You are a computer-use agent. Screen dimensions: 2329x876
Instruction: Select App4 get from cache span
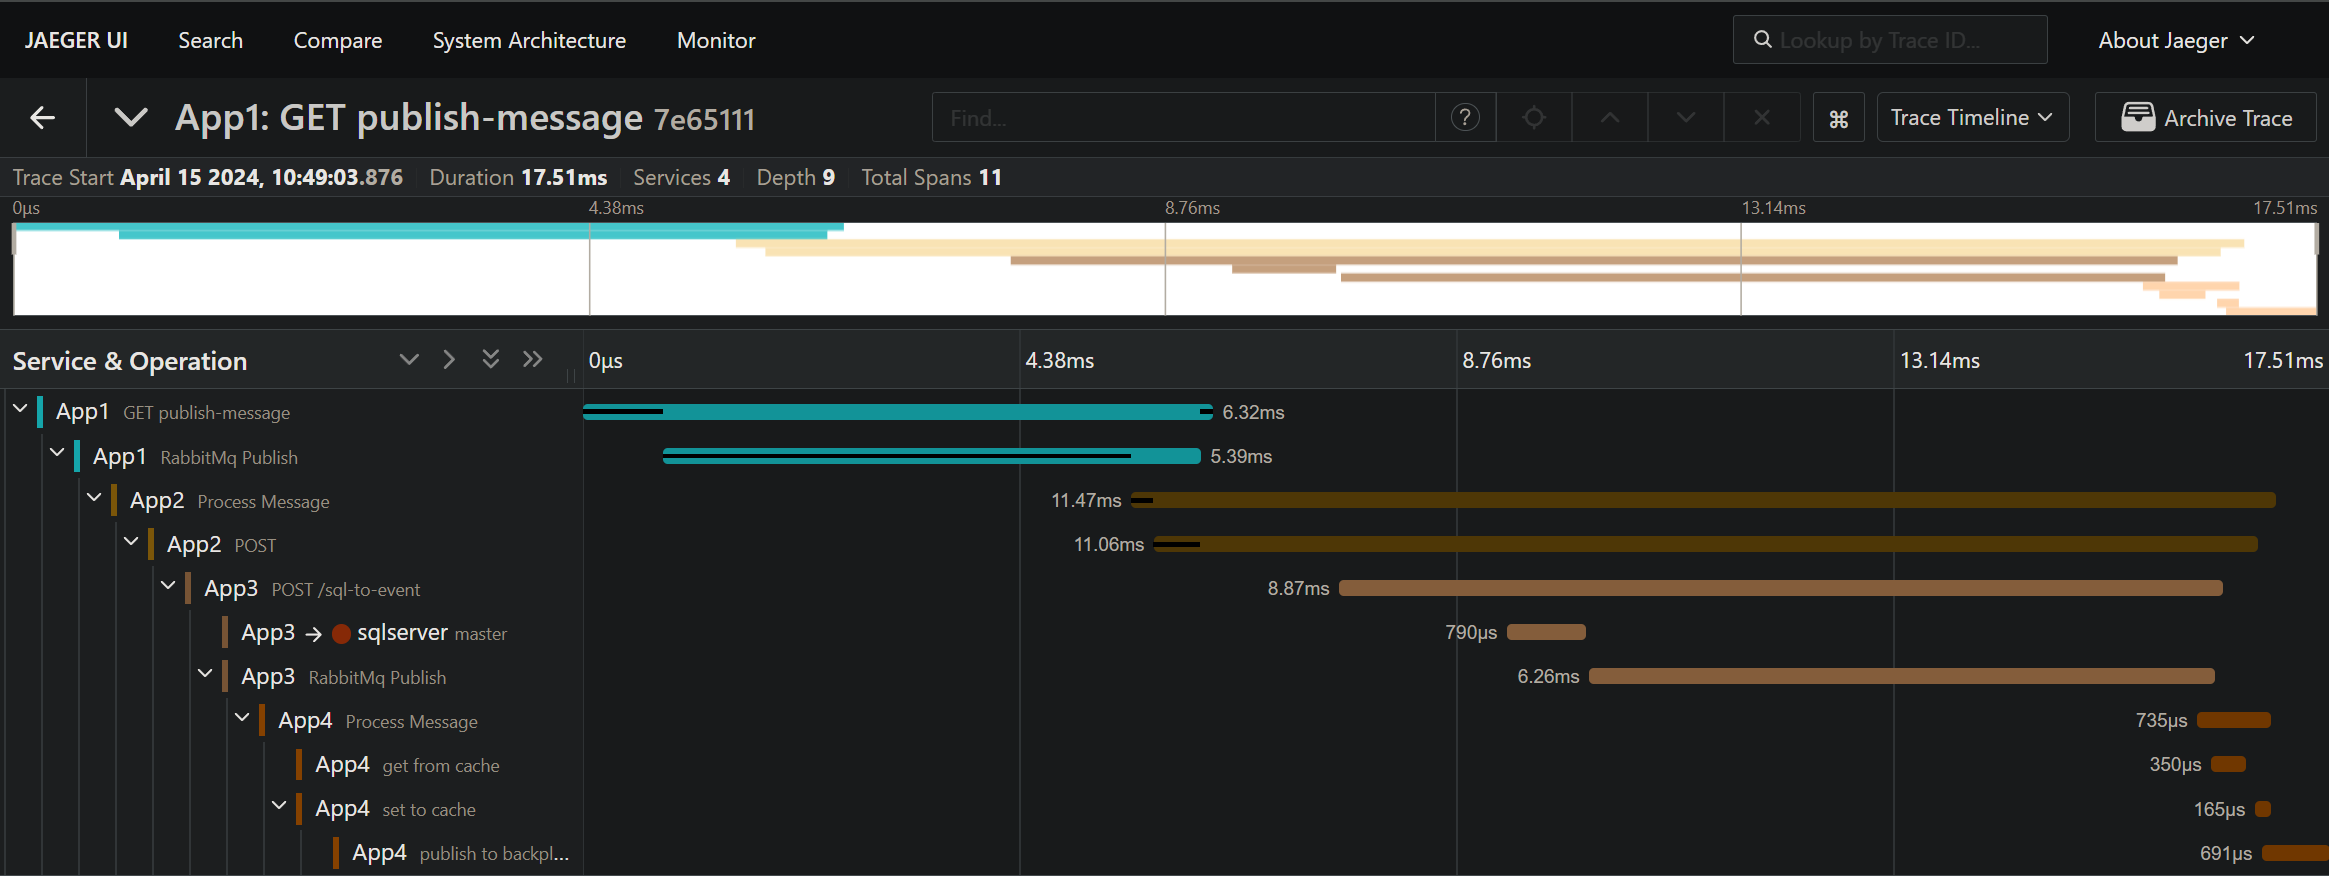click(407, 764)
